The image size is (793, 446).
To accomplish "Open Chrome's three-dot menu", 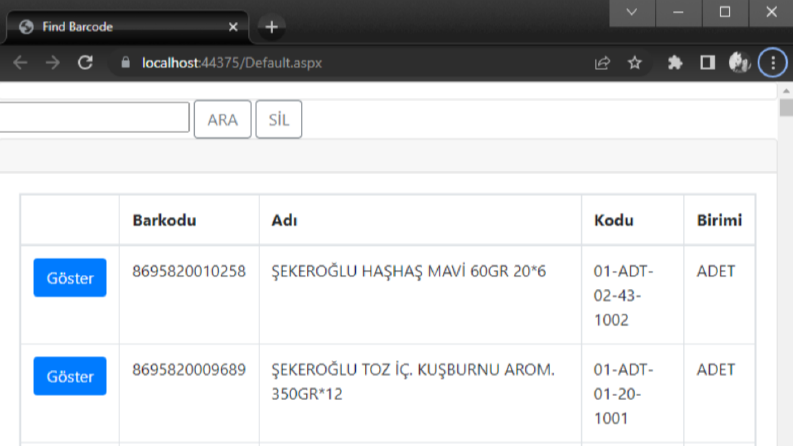I will 773,63.
